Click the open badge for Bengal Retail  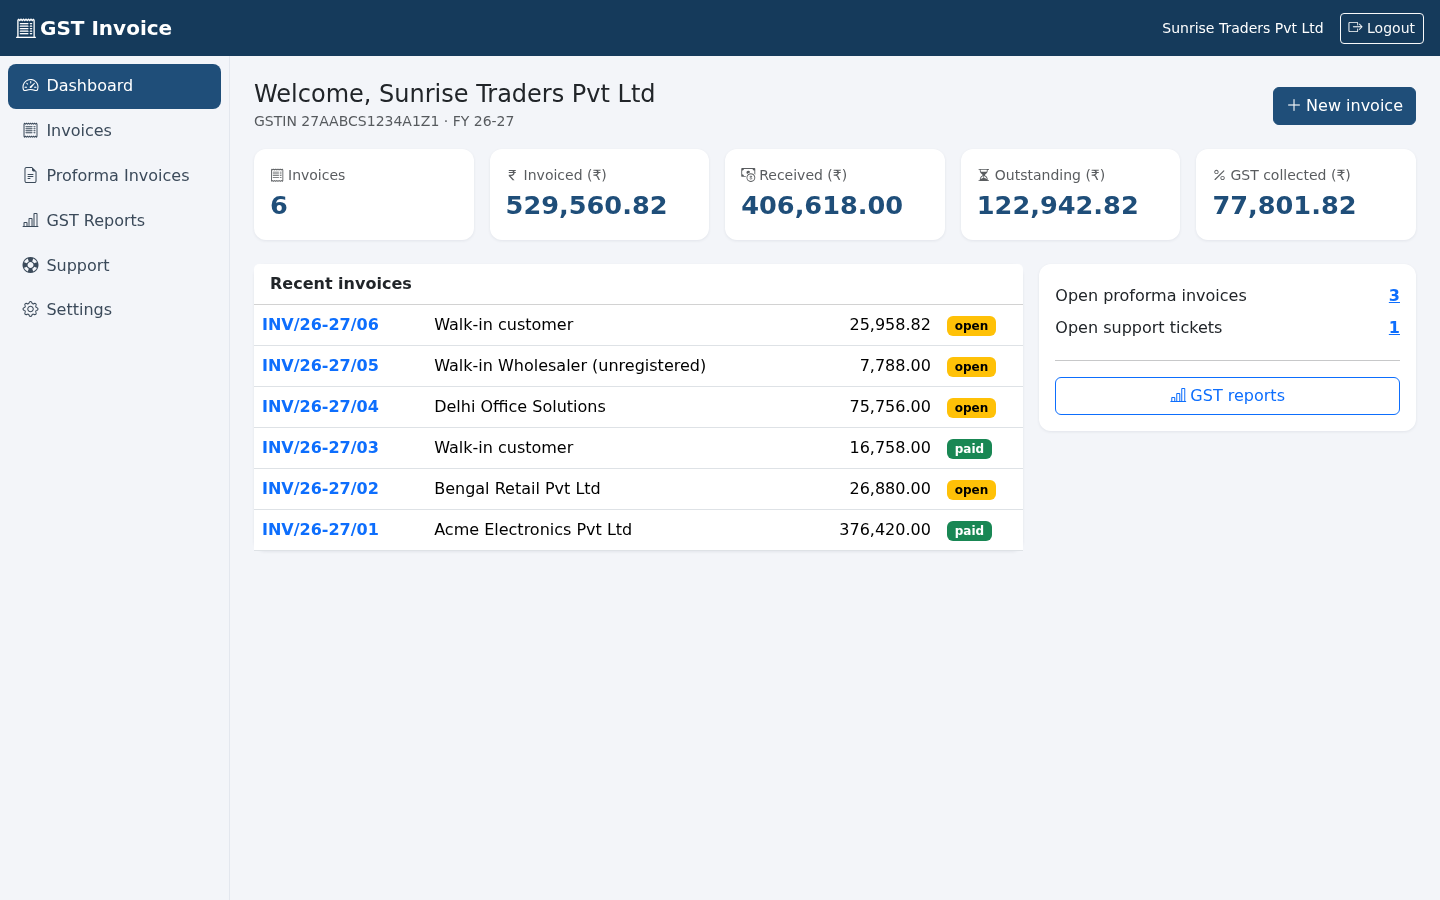point(971,490)
